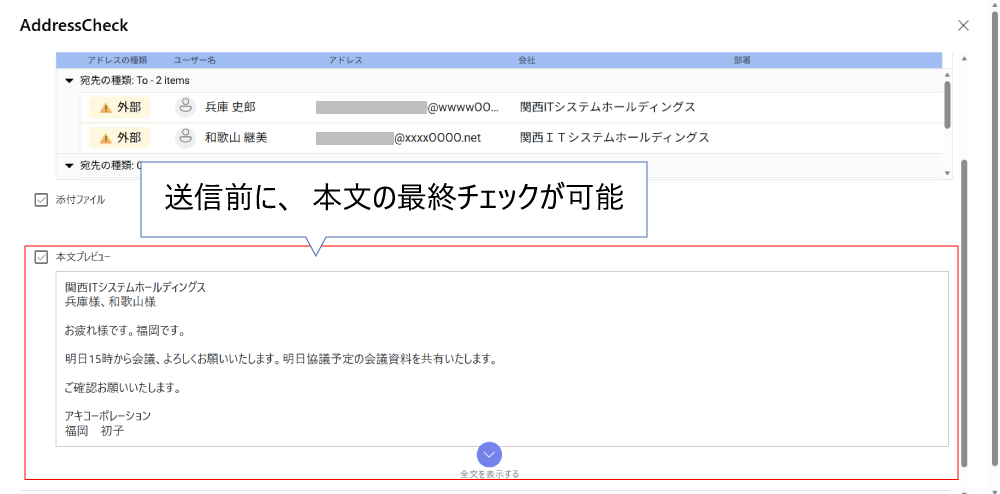Click the 会社 column header
The height and width of the screenshot is (494, 1000).
pos(527,60)
